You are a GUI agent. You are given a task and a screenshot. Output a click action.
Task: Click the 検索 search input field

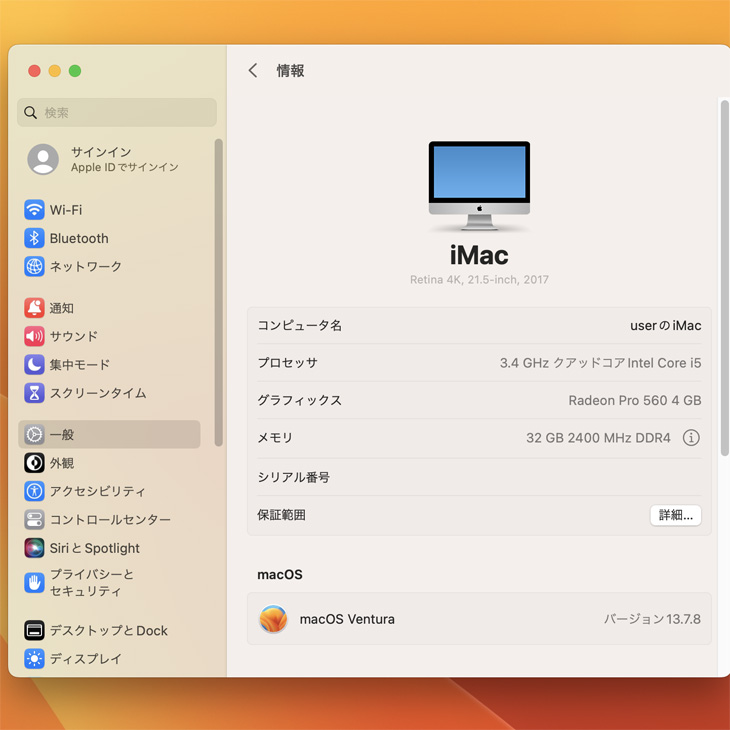click(x=117, y=113)
